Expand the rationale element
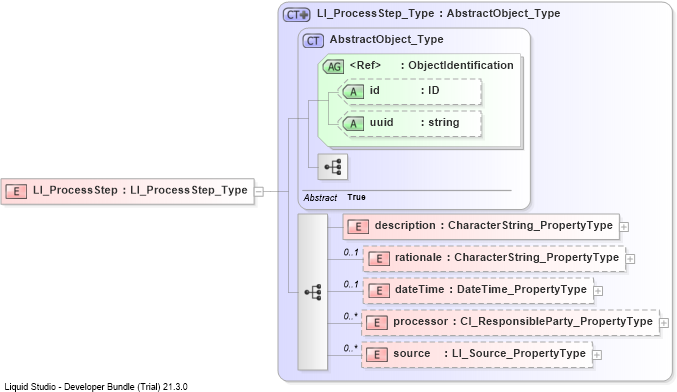This screenshot has height=392, width=677. coord(630,259)
